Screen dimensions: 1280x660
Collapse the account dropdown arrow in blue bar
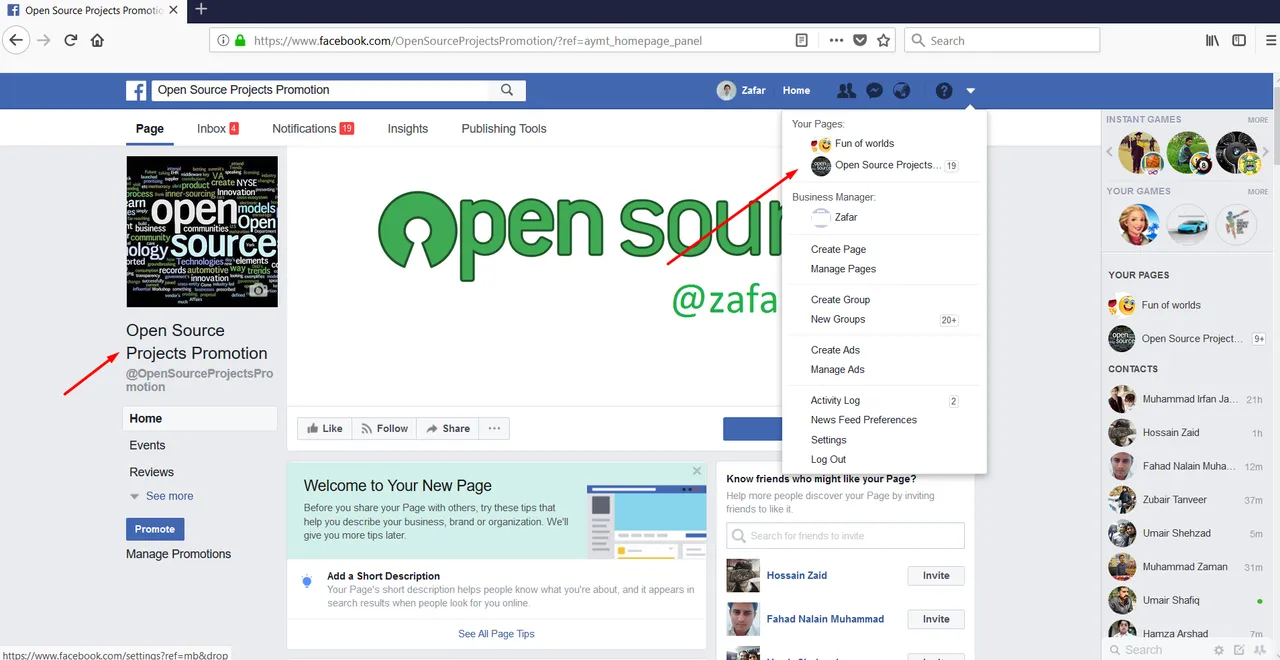971,91
